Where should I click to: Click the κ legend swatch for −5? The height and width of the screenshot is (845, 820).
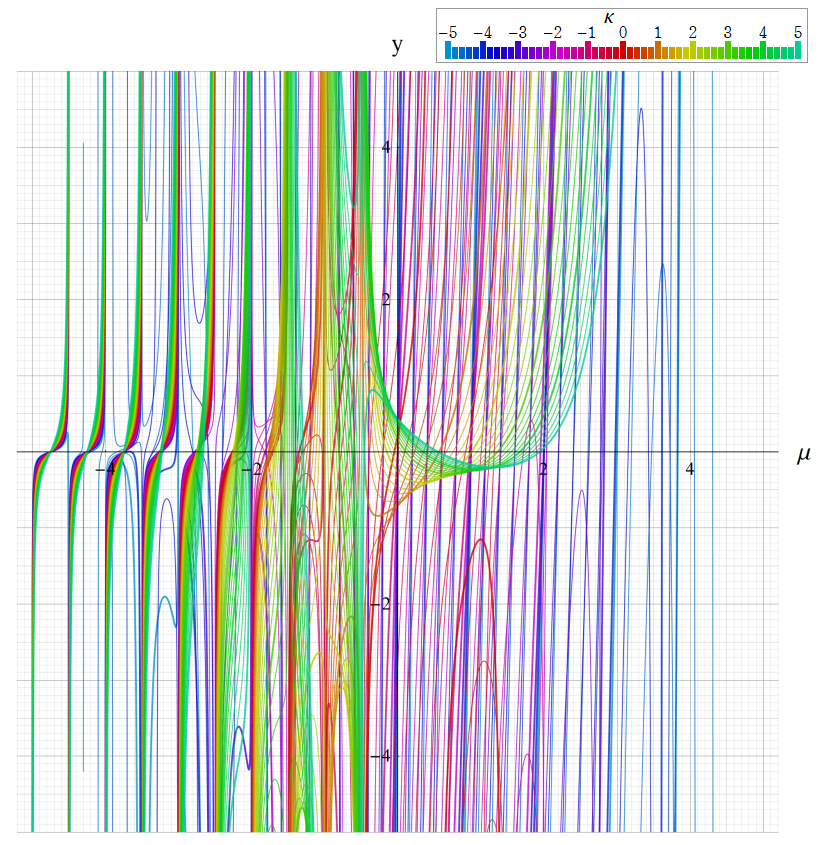point(448,49)
